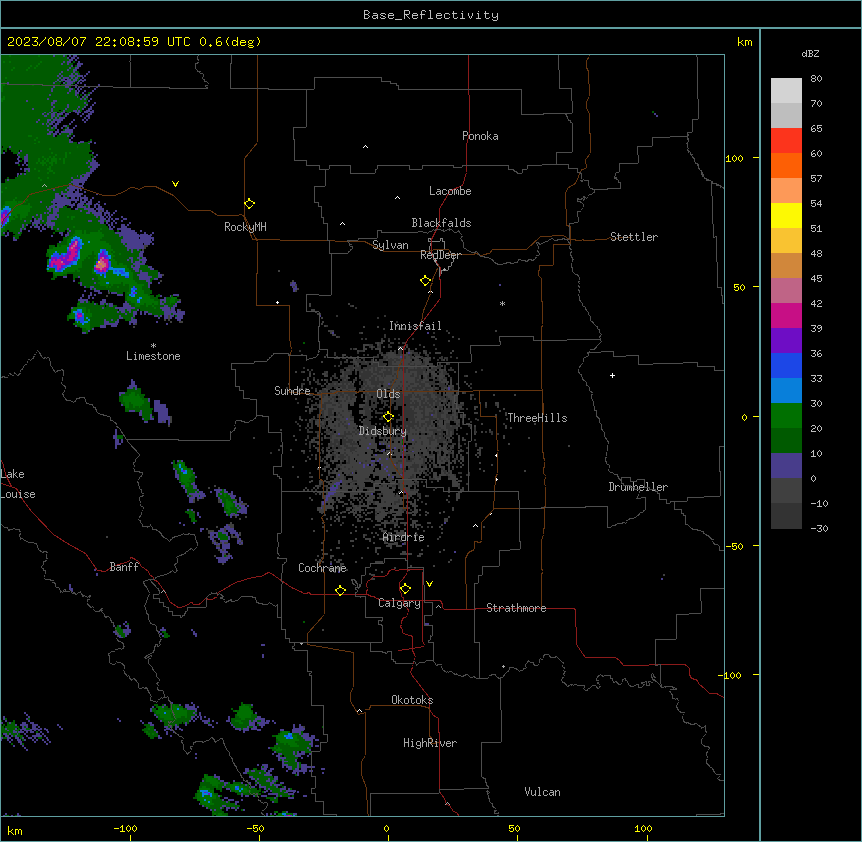The width and height of the screenshot is (862, 842).
Task: Select the Cochrane label
Action: coord(322,568)
